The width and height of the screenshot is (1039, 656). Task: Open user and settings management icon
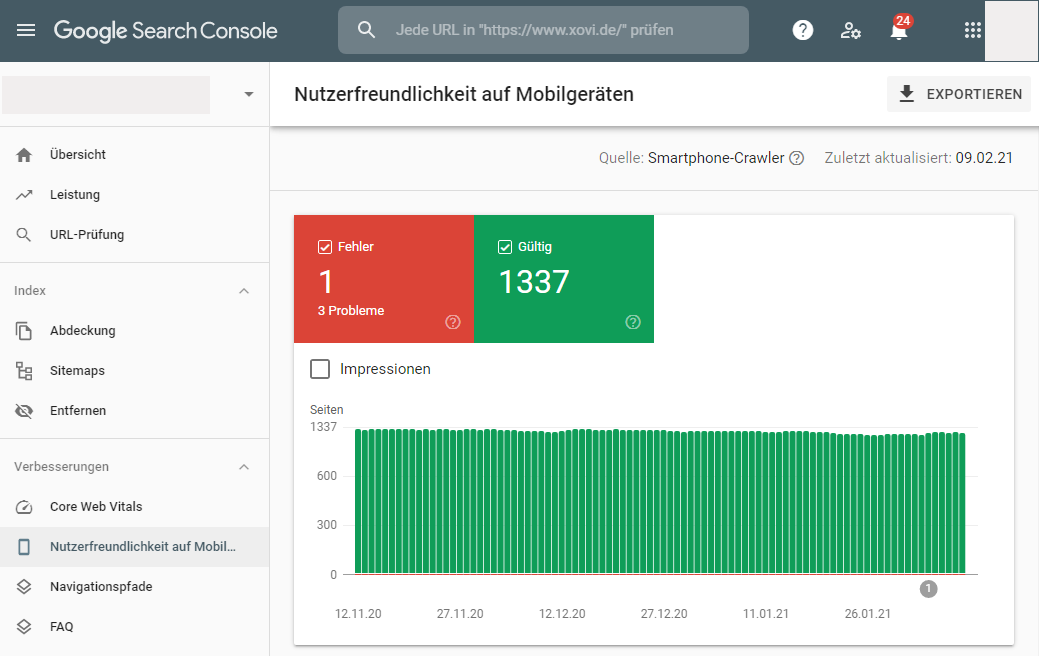[851, 30]
